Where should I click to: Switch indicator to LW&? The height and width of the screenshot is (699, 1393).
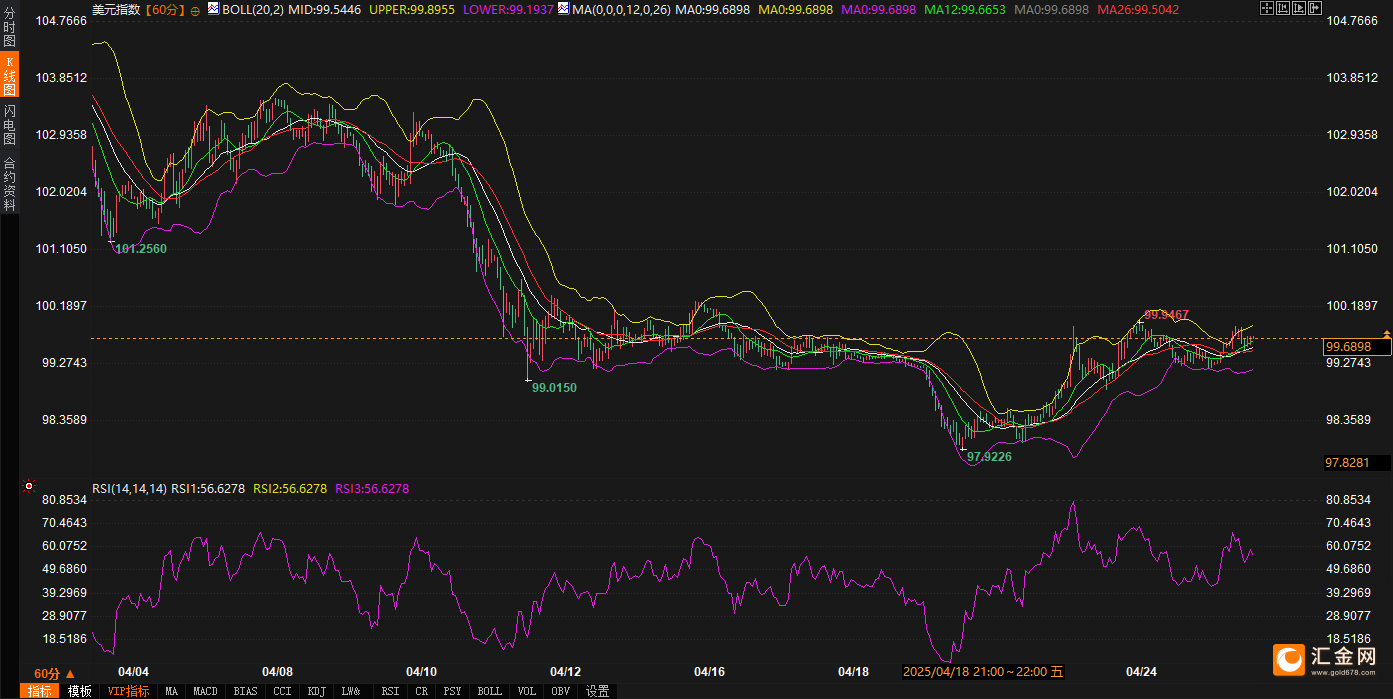tap(350, 691)
